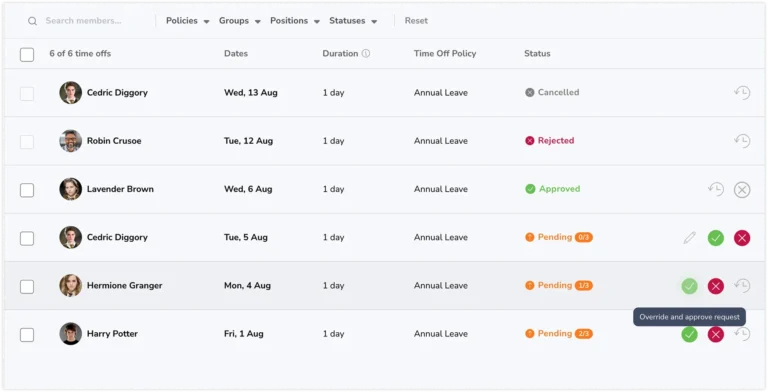This screenshot has height=392, width=768.
Task: Reset all applied filters
Action: pyautogui.click(x=416, y=21)
